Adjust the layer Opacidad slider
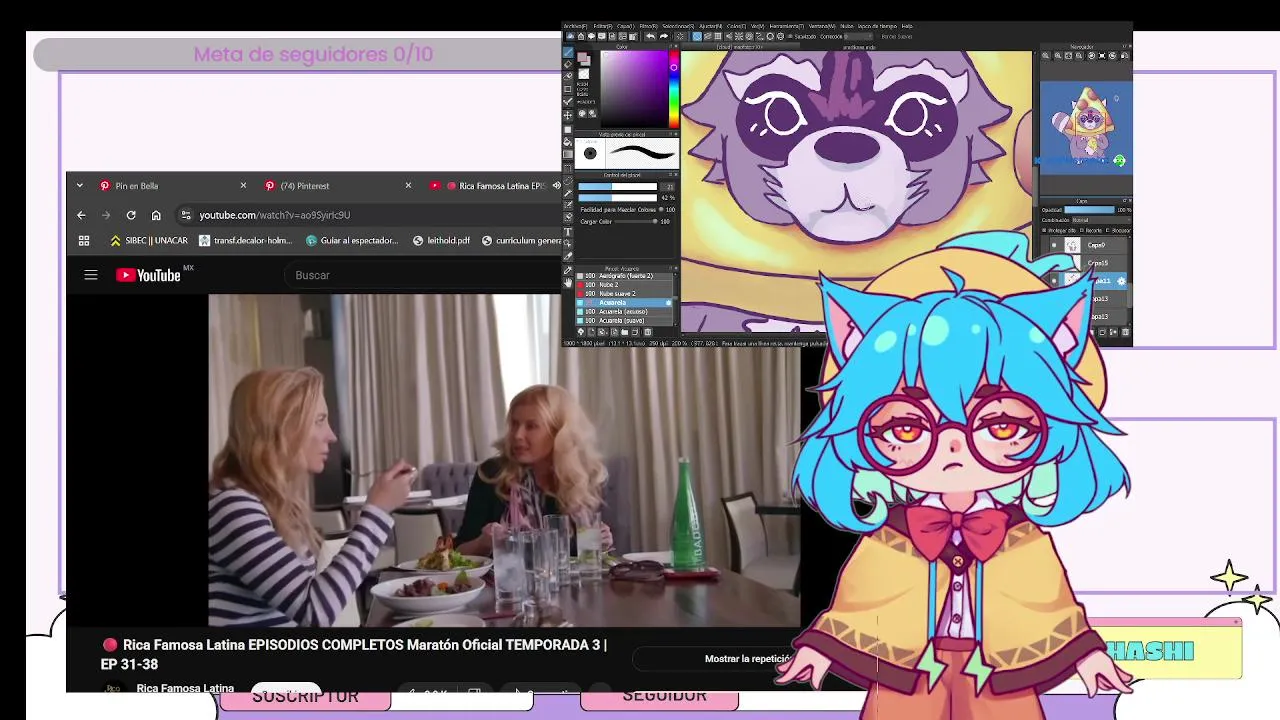This screenshot has width=1280, height=720. coord(1089,210)
